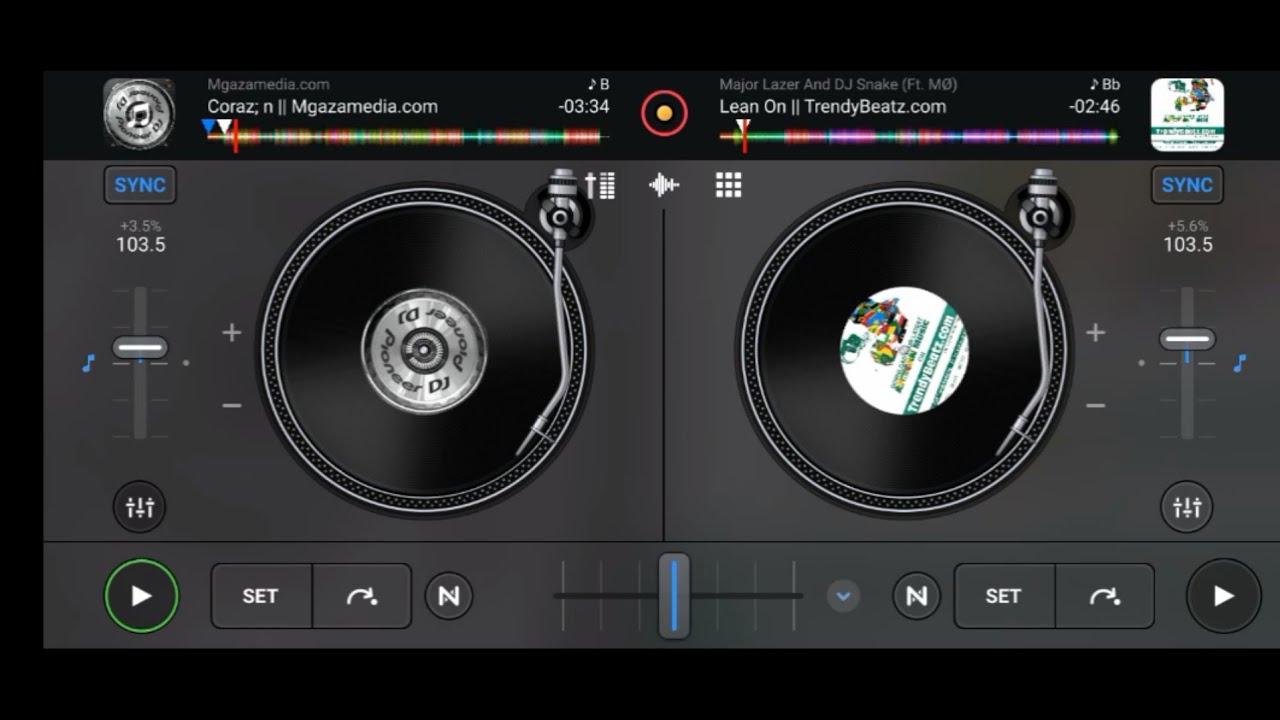Toggle key lock note on right deck

pyautogui.click(x=1240, y=363)
